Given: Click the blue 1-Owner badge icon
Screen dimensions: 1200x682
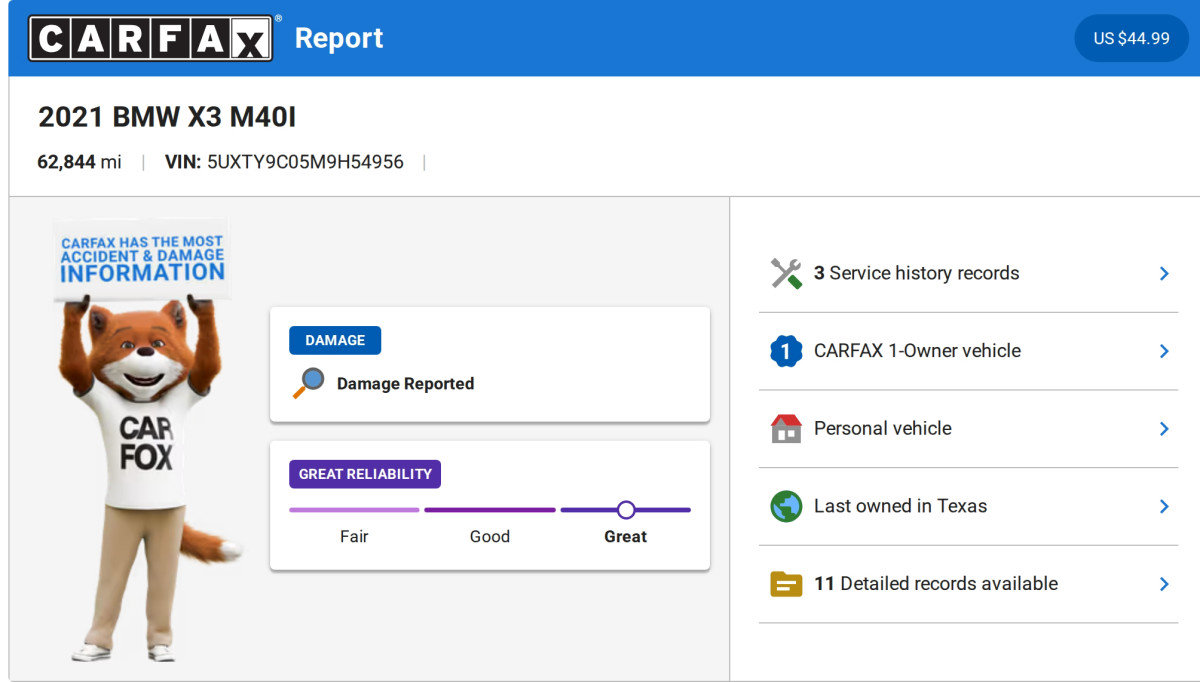Looking at the screenshot, I should click(x=786, y=351).
